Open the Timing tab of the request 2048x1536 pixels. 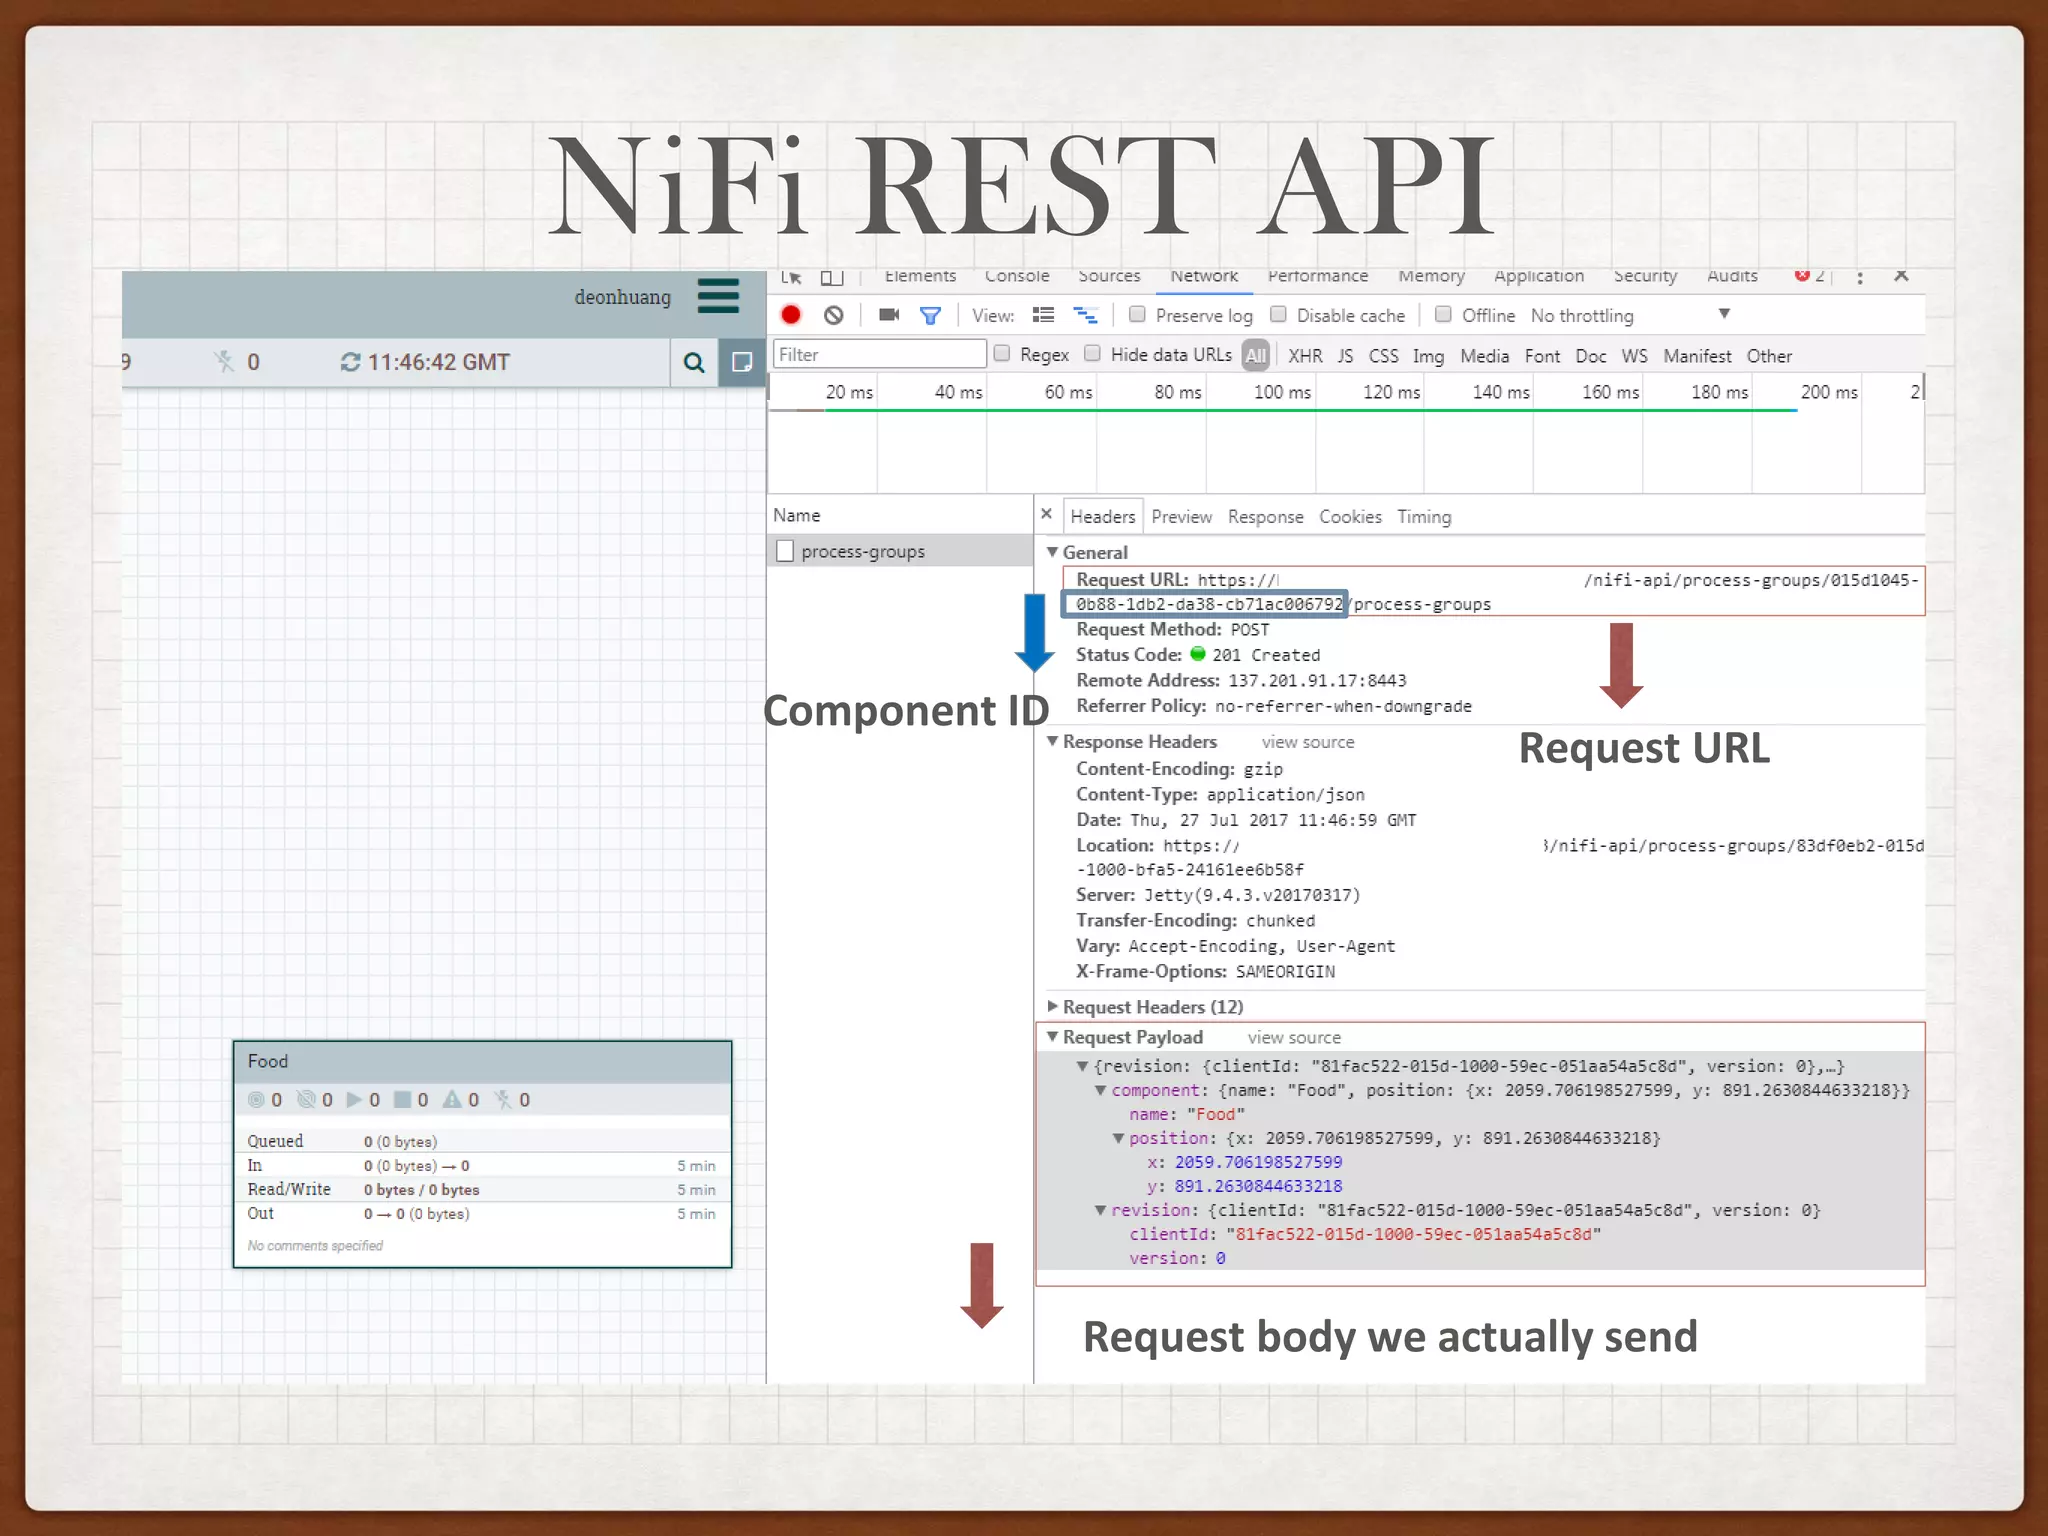point(1424,517)
